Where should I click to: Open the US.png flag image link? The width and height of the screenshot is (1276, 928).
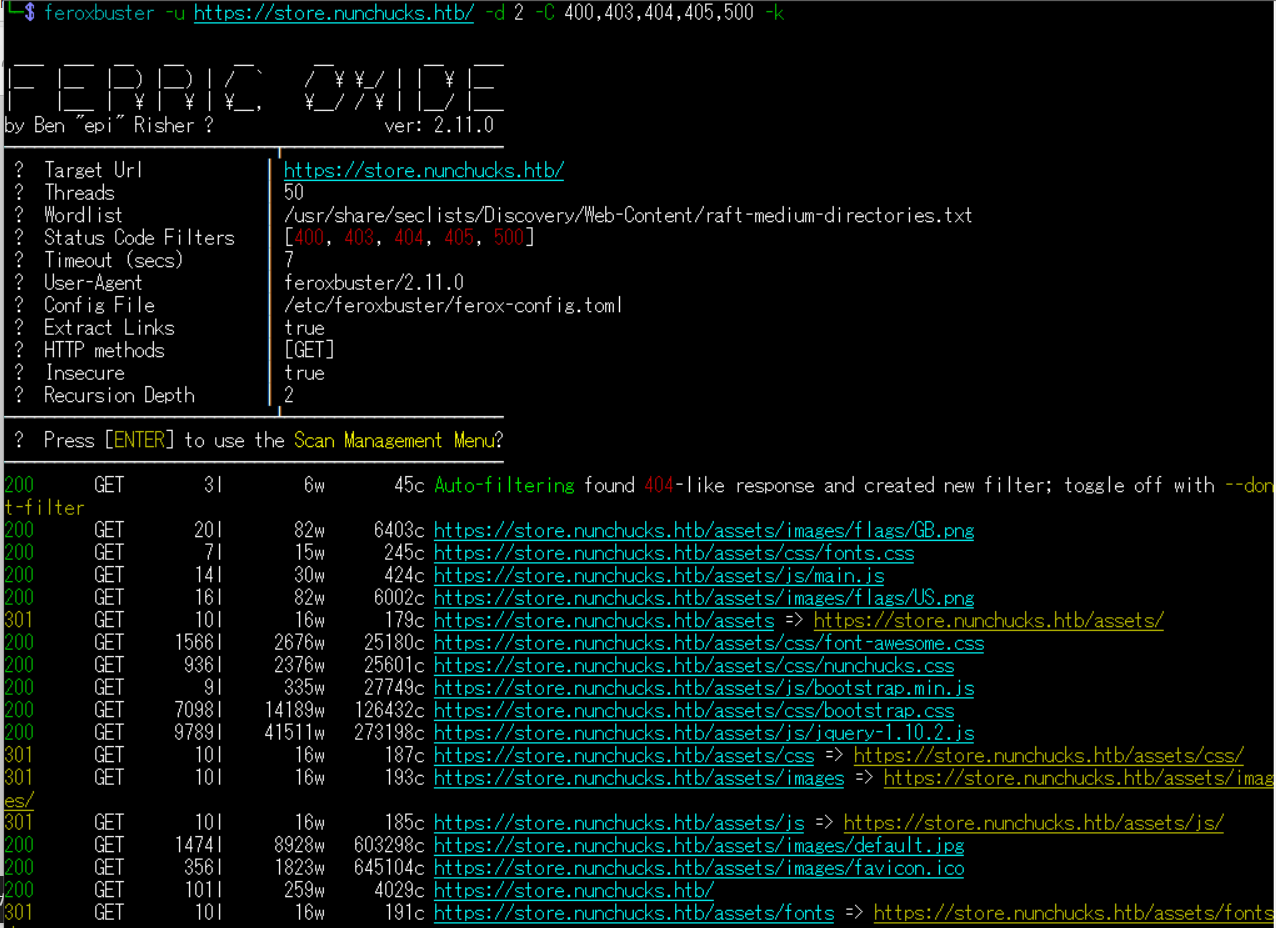click(703, 598)
